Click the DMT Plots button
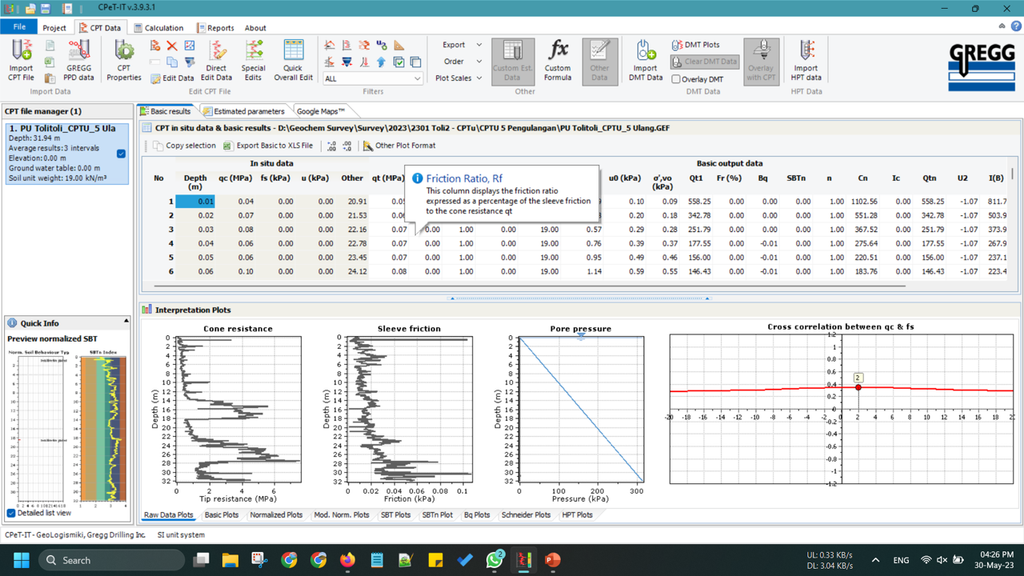Viewport: 1024px width, 576px height. (696, 45)
